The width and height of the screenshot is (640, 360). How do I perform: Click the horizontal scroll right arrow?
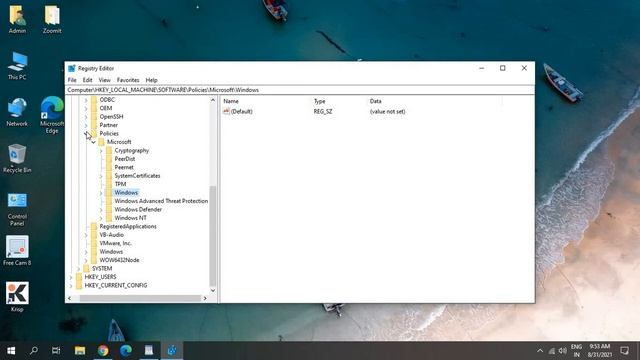(x=205, y=298)
